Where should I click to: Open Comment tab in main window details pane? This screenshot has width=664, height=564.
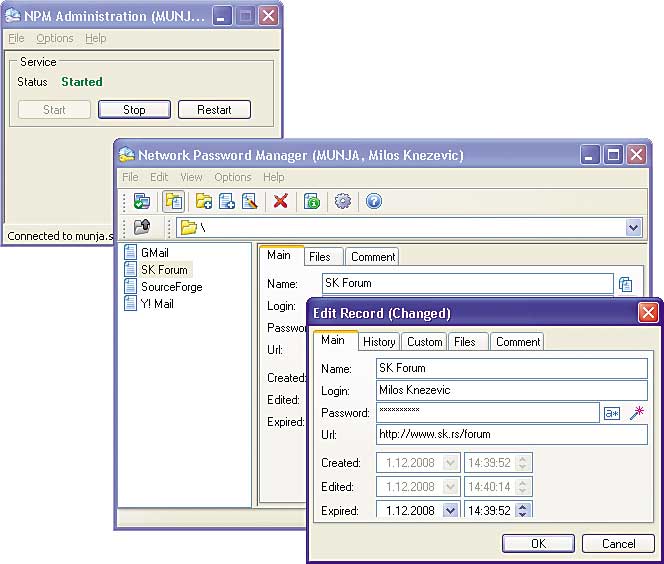click(373, 257)
